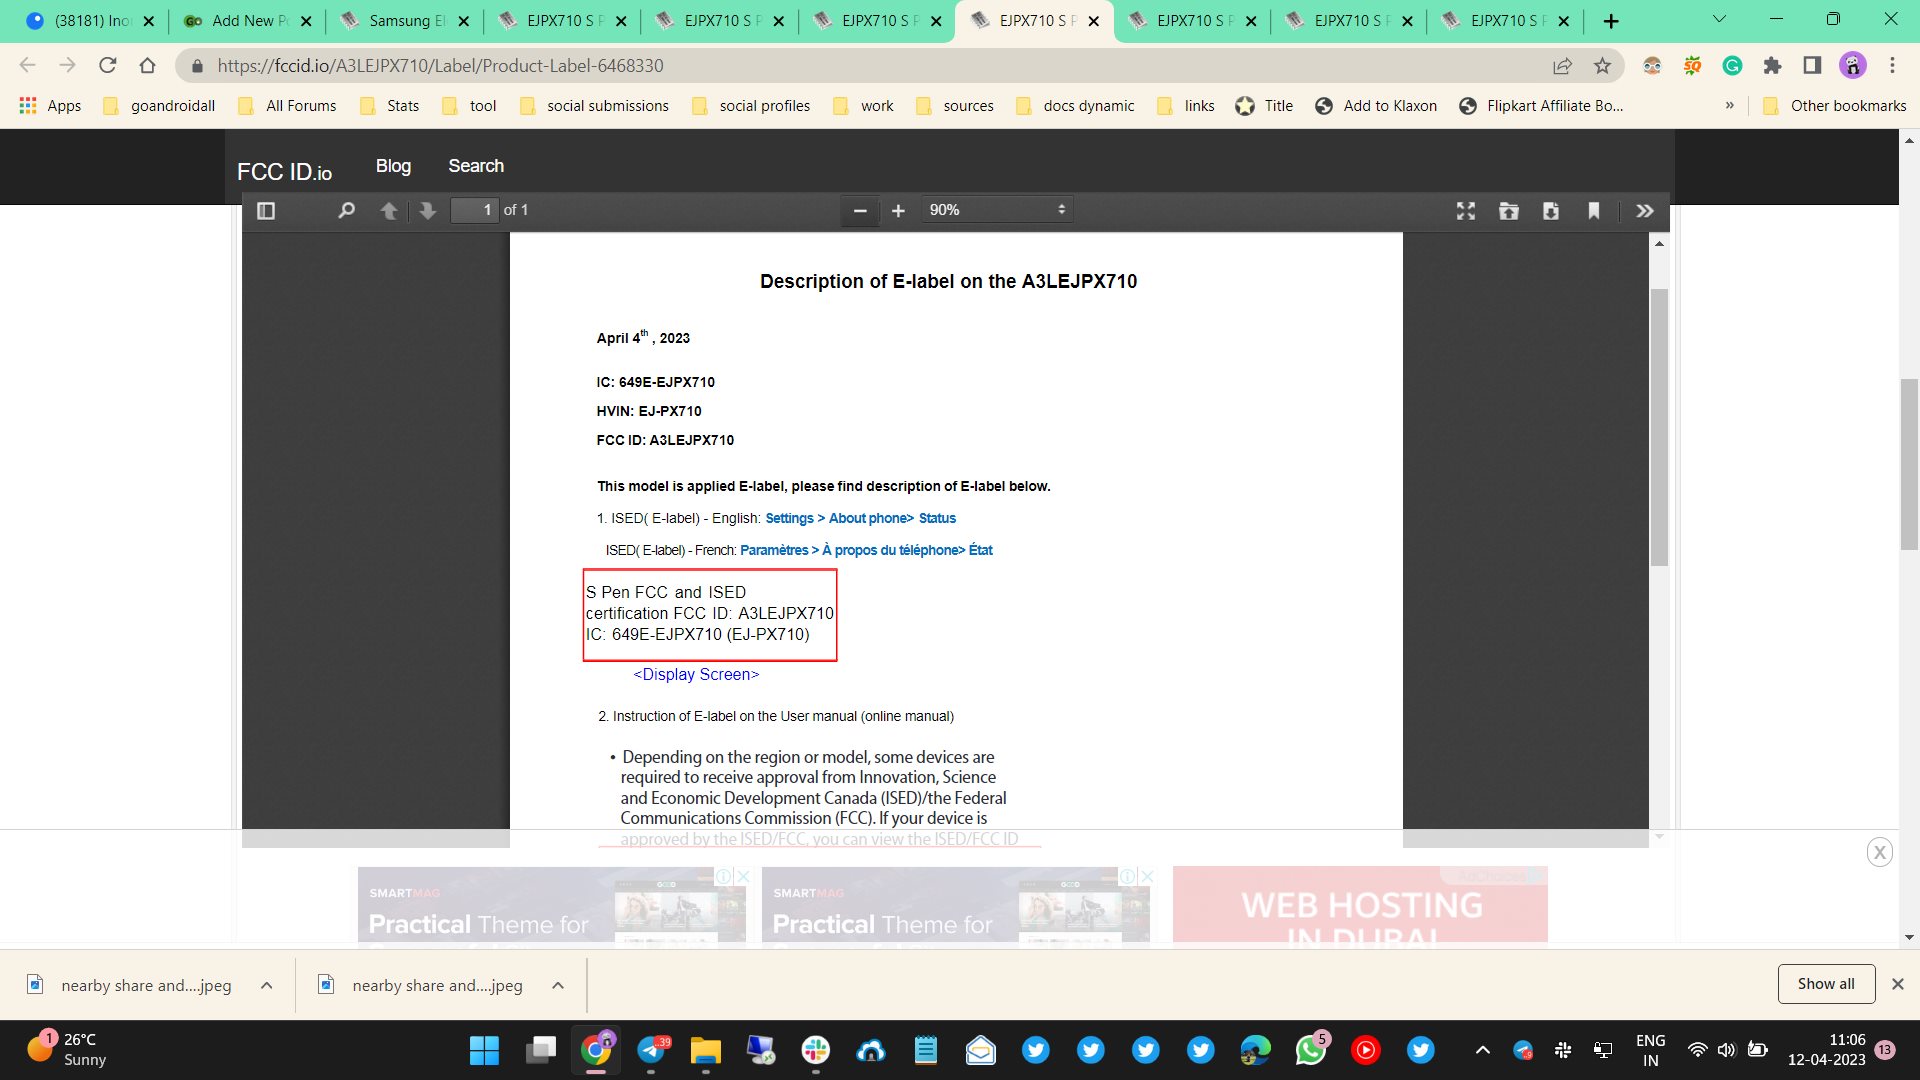The image size is (1920, 1080).
Task: Close the bottom ad banner
Action: (1879, 853)
